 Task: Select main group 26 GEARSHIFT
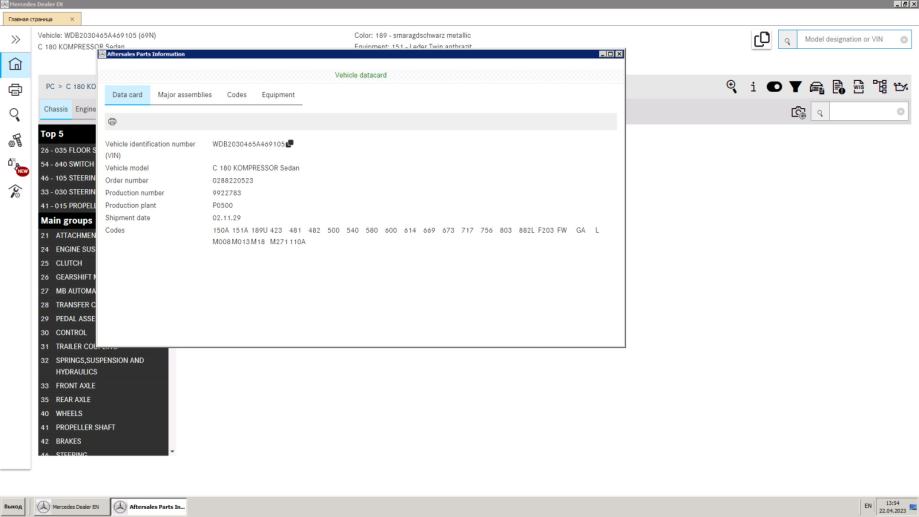click(x=67, y=277)
